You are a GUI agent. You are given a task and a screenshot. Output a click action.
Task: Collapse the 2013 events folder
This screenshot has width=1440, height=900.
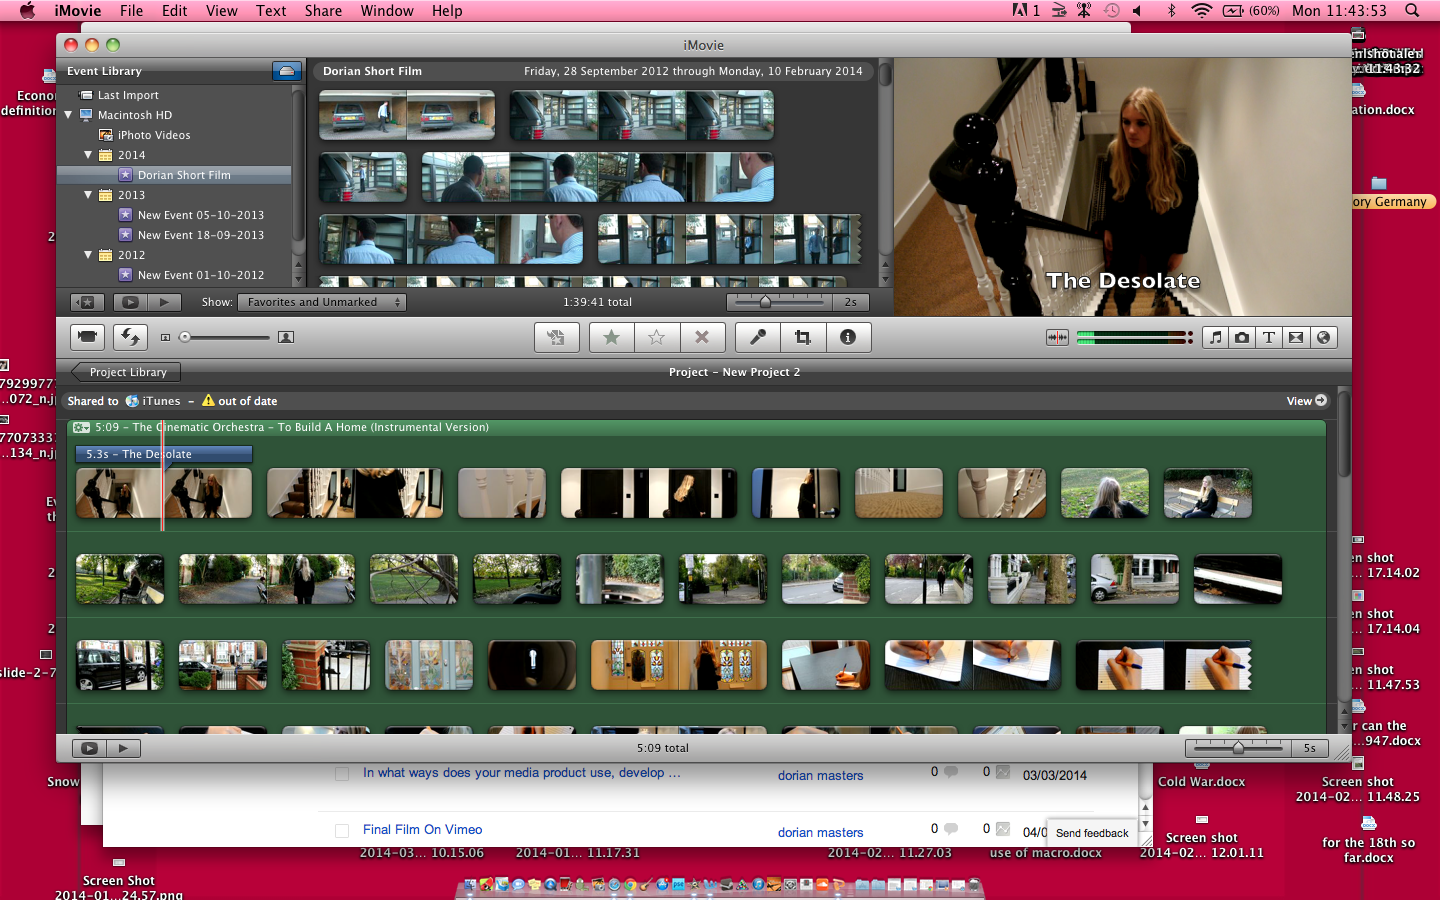coord(88,195)
